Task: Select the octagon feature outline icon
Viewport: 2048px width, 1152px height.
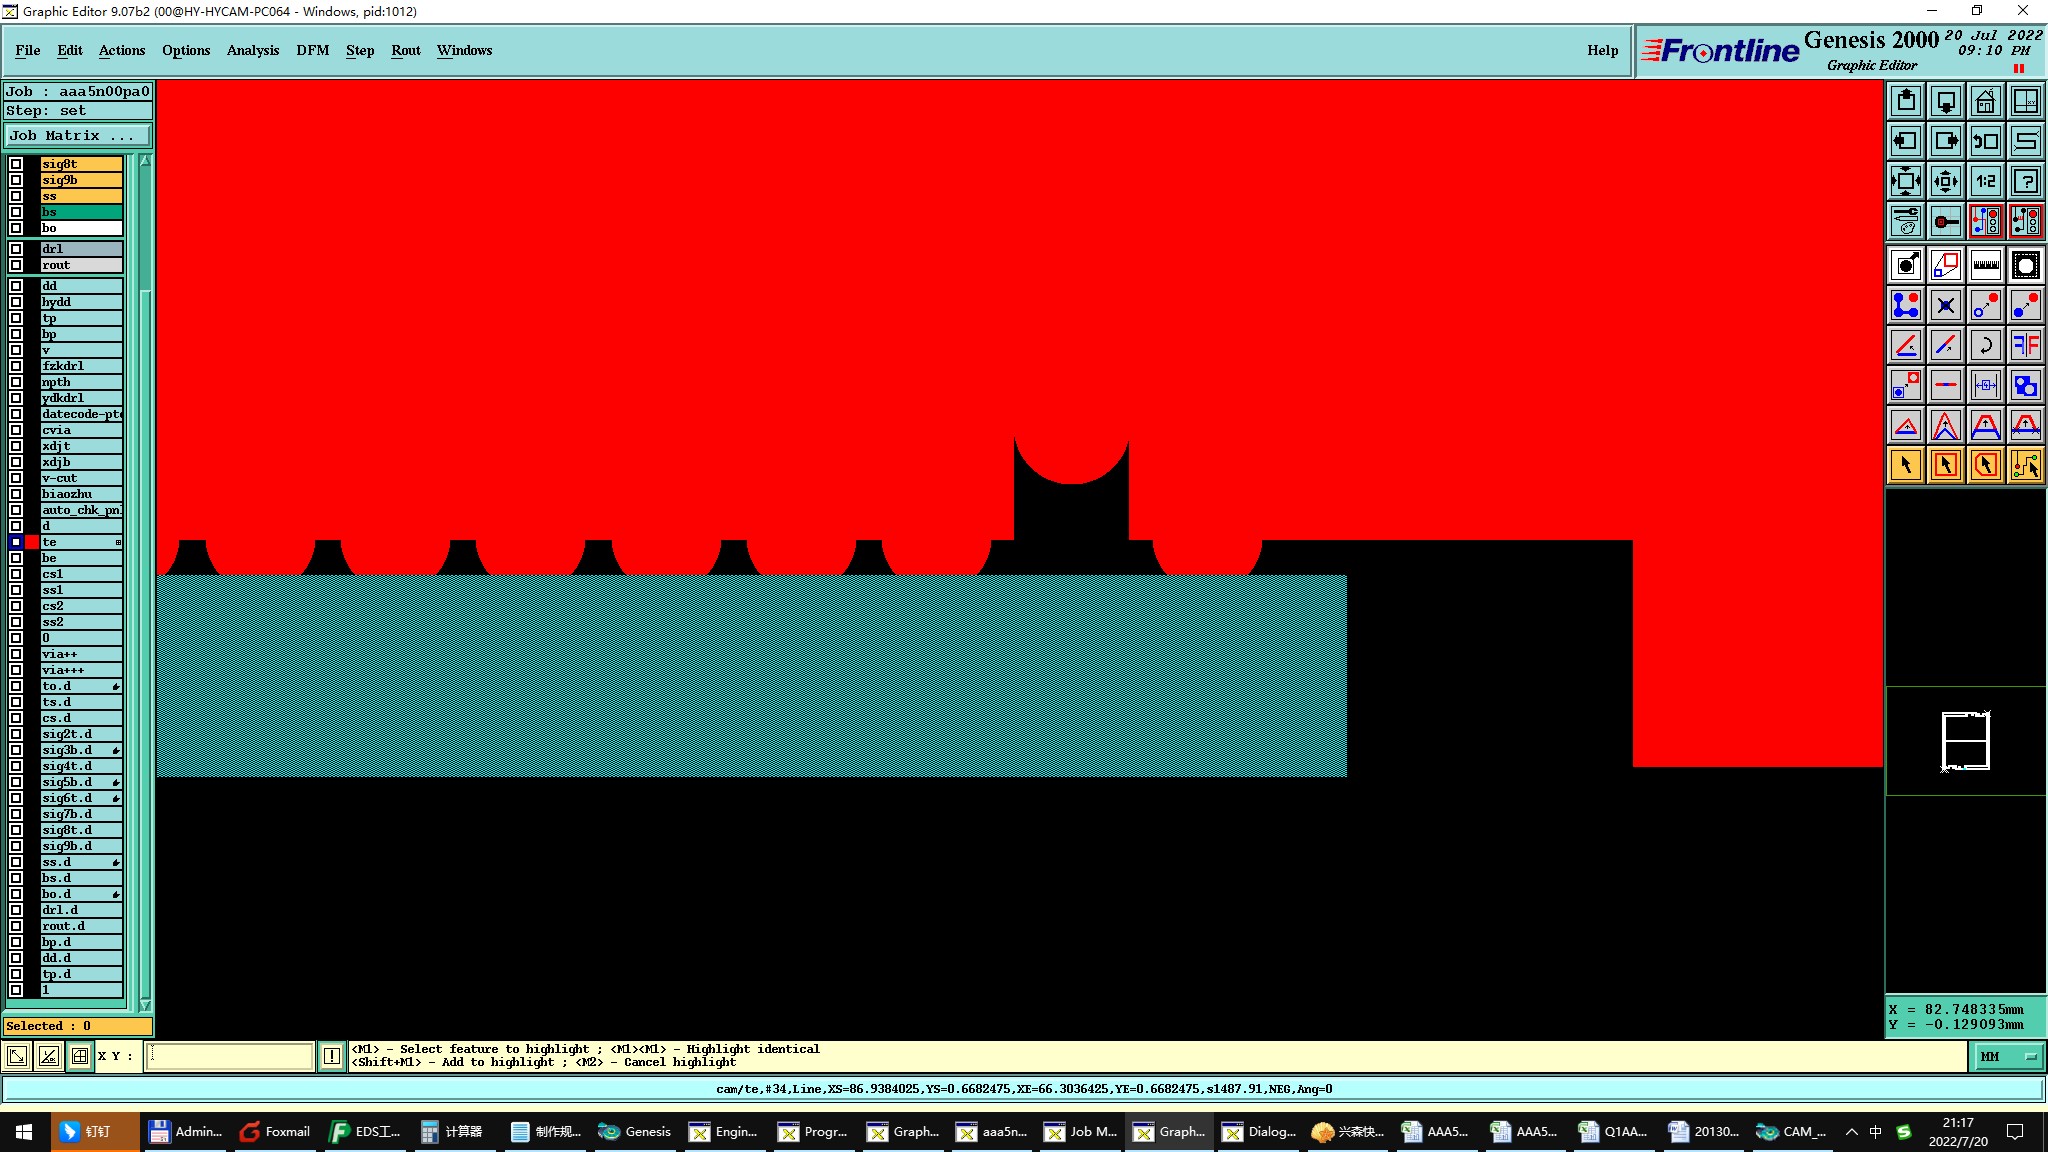Action: coord(2026,265)
